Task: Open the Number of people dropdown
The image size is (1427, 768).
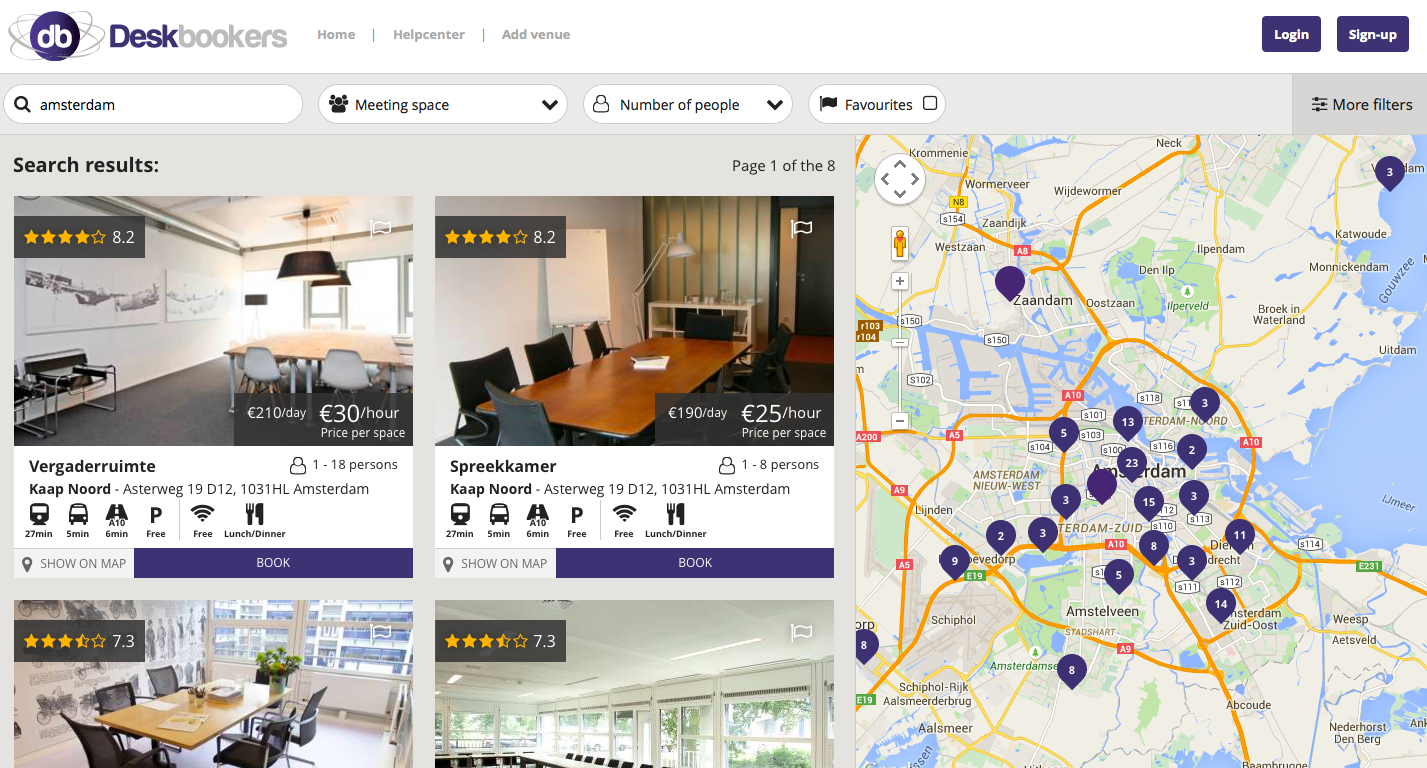Action: (x=688, y=104)
